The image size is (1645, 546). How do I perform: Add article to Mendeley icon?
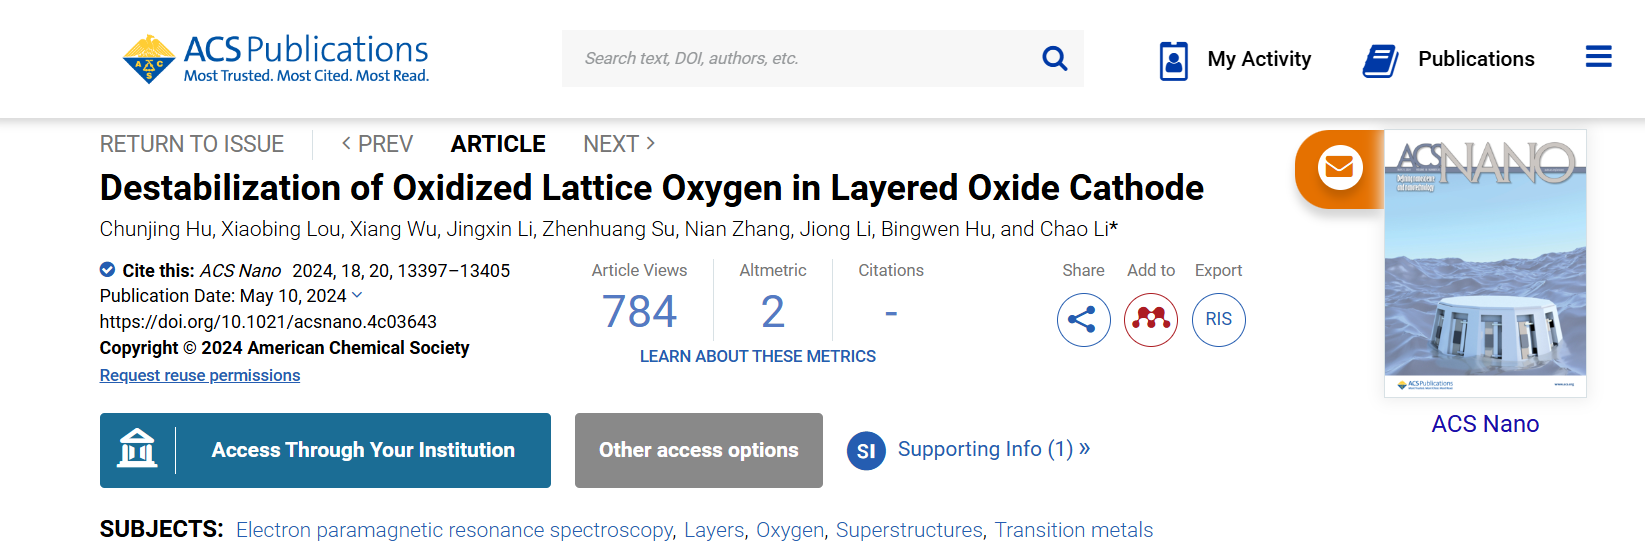[x=1151, y=320]
